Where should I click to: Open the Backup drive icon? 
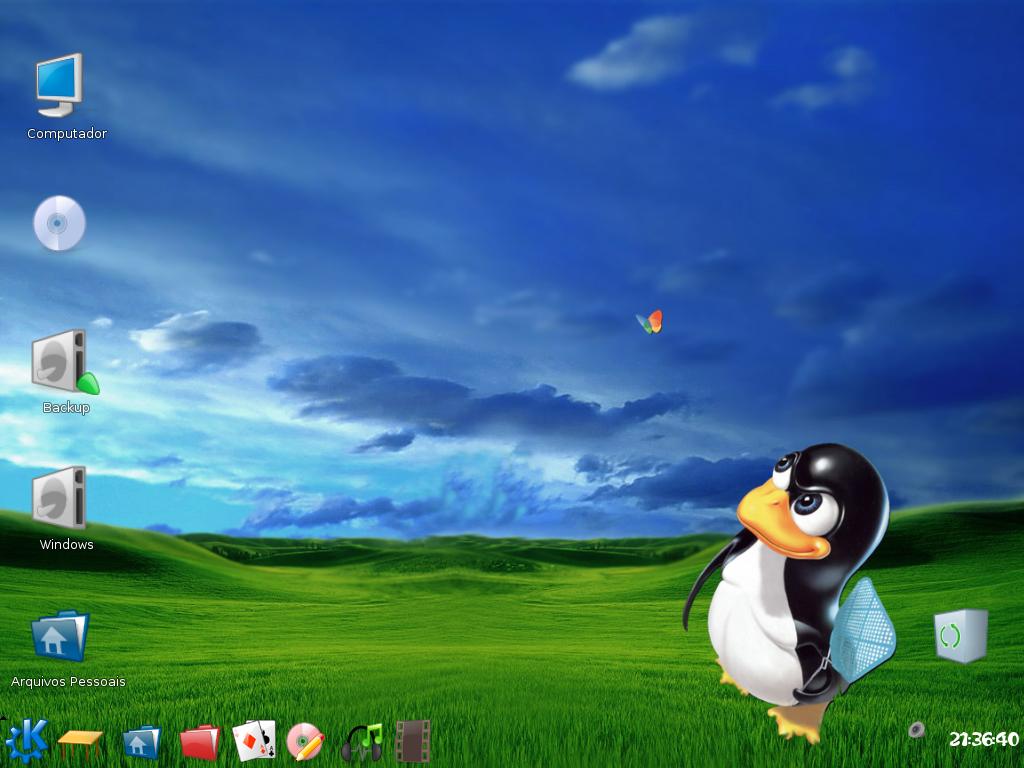point(64,362)
